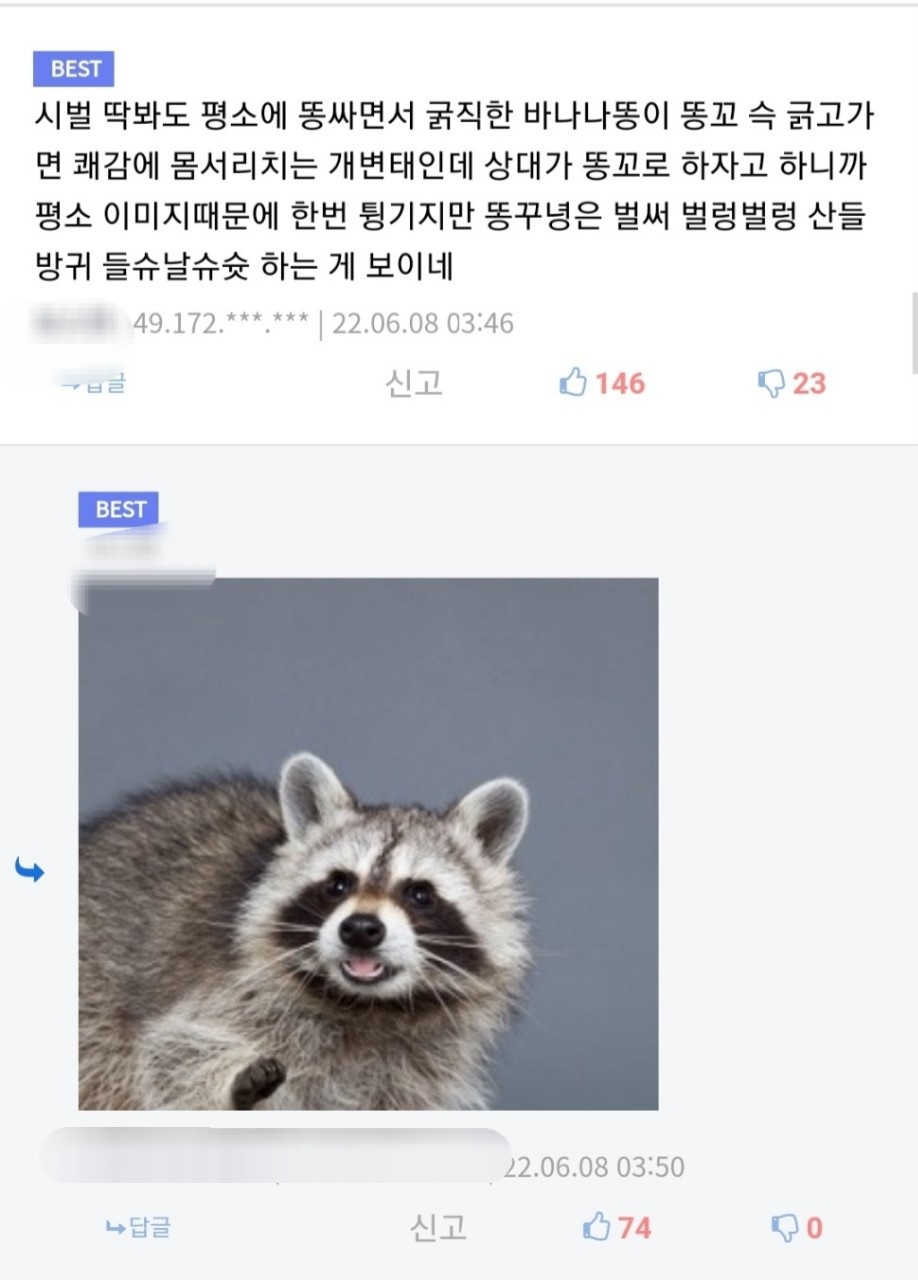This screenshot has height=1280, width=918.
Task: Like the raccoon comment with 74 upvotes
Action: pyautogui.click(x=596, y=1226)
